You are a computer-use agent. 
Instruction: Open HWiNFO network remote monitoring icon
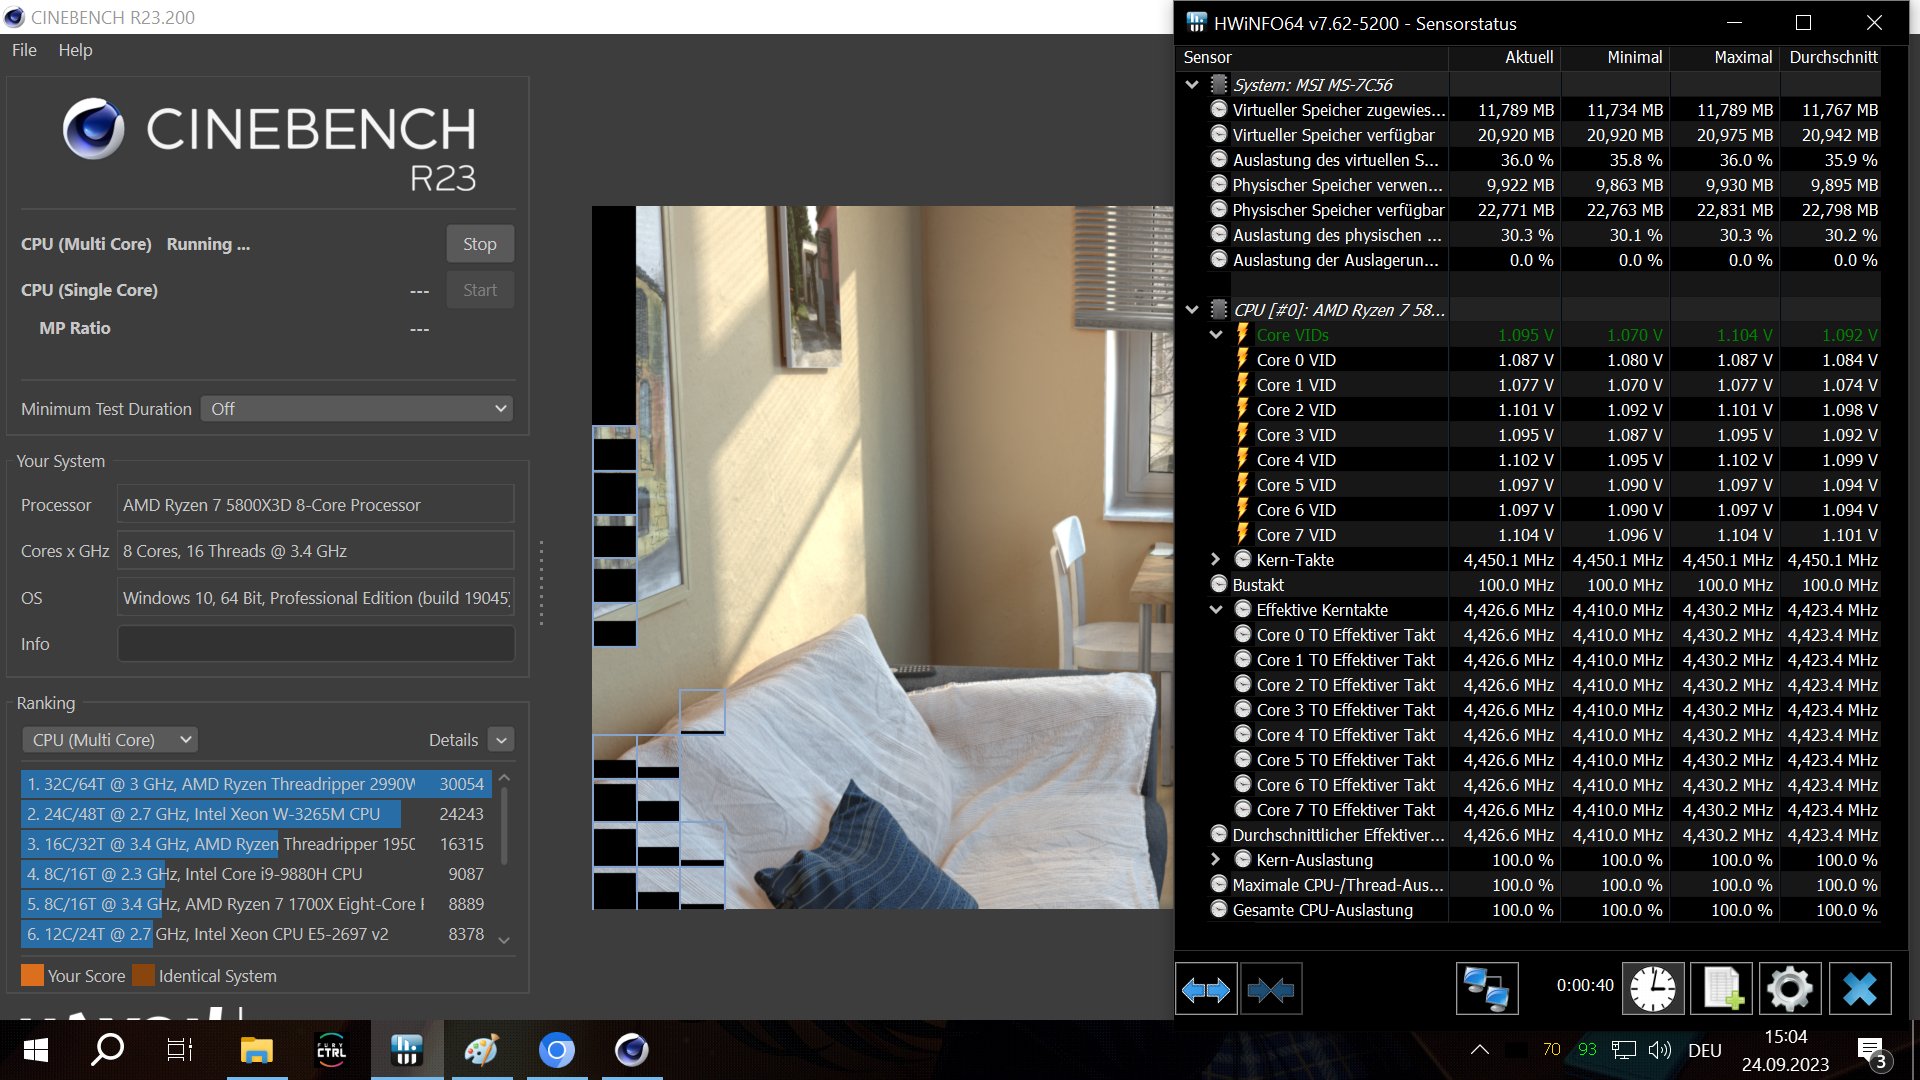tap(1486, 990)
